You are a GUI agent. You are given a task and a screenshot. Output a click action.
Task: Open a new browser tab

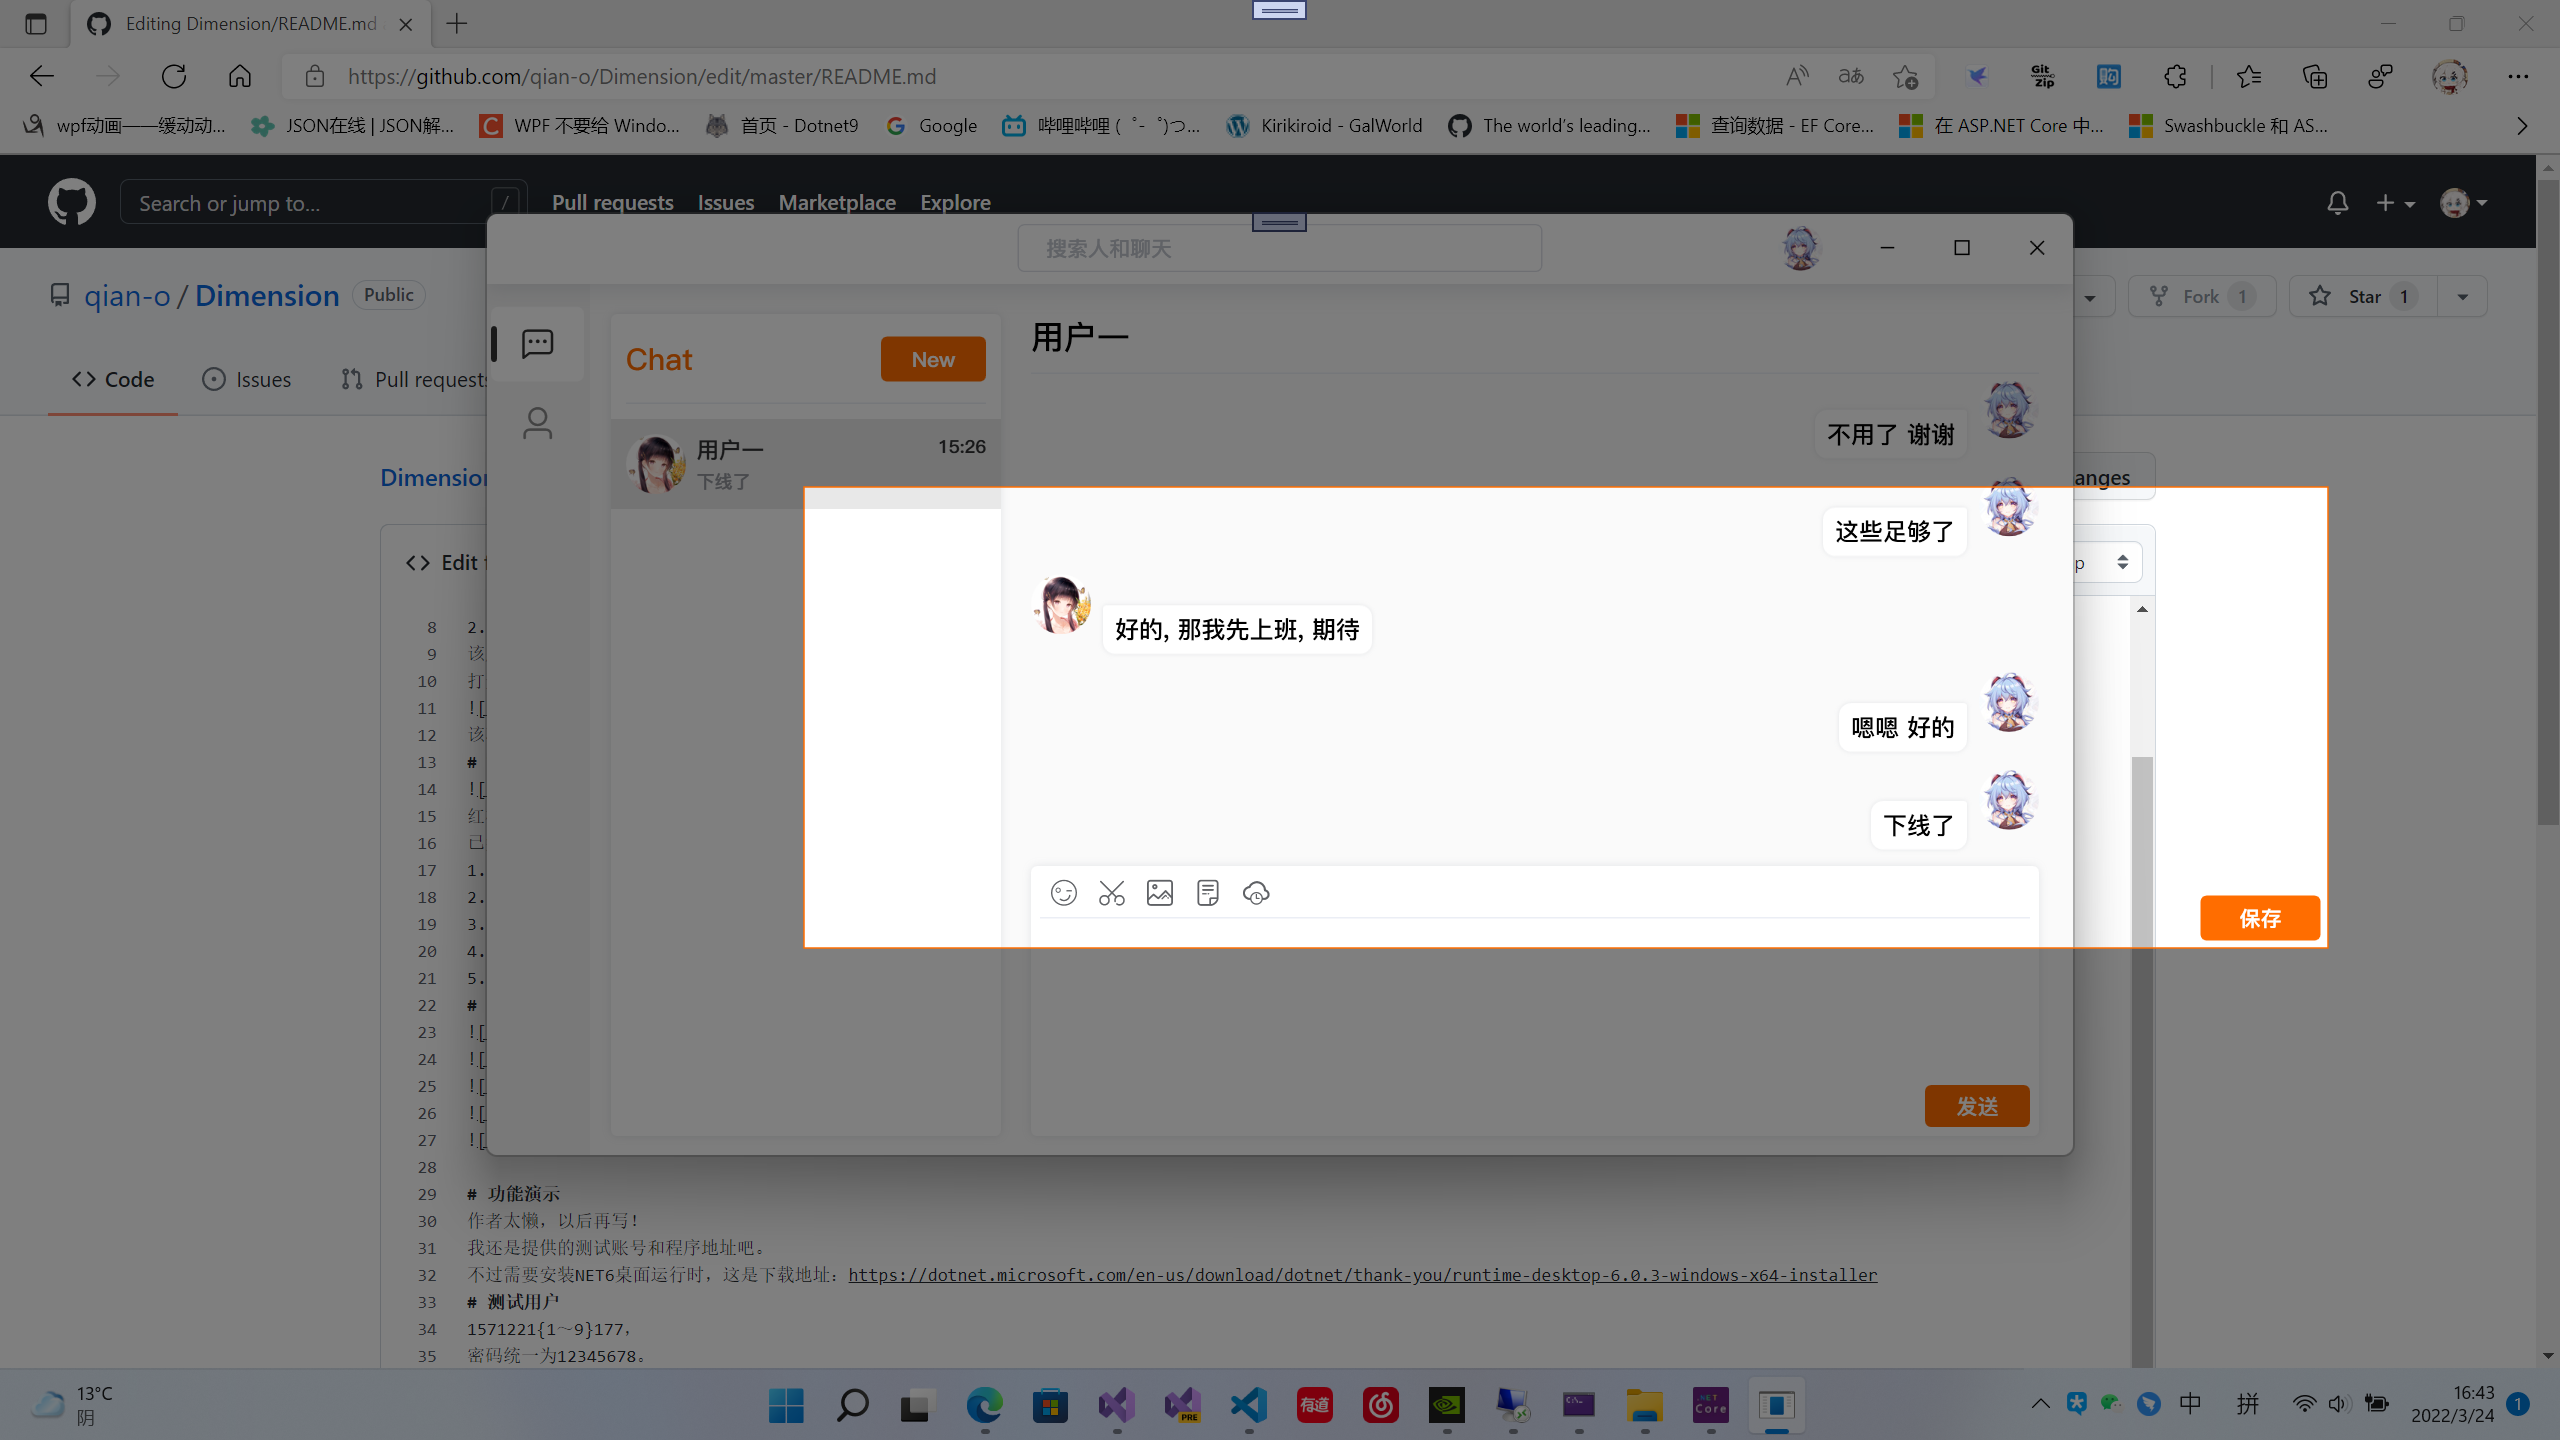click(456, 23)
